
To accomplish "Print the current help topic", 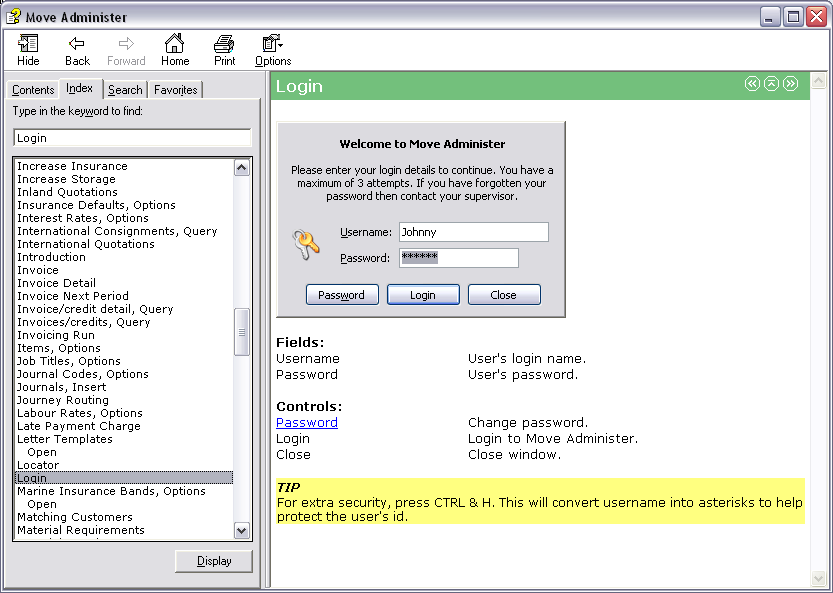I will 225,49.
